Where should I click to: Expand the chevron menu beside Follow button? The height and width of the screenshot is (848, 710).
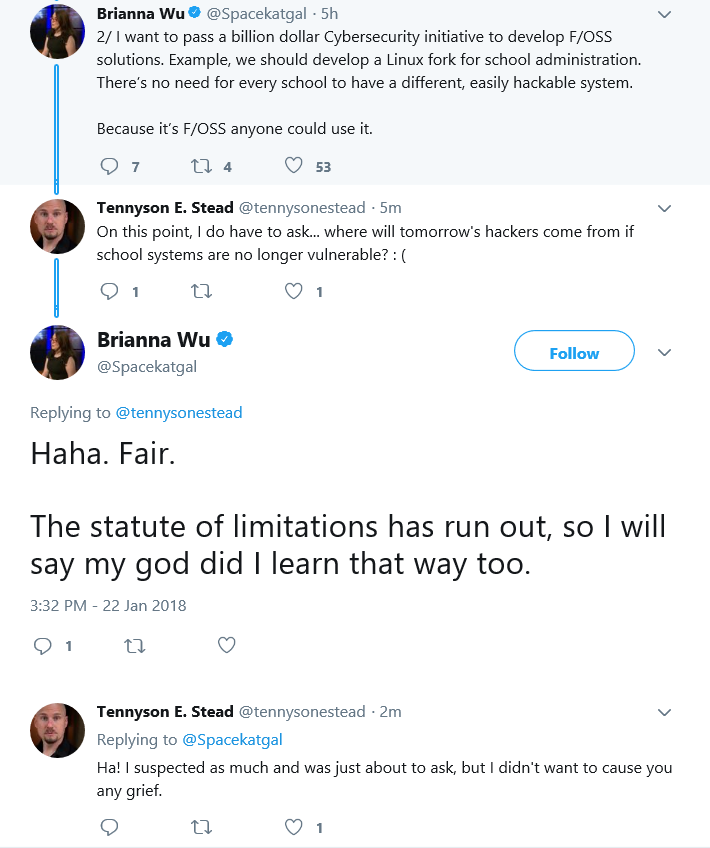664,353
